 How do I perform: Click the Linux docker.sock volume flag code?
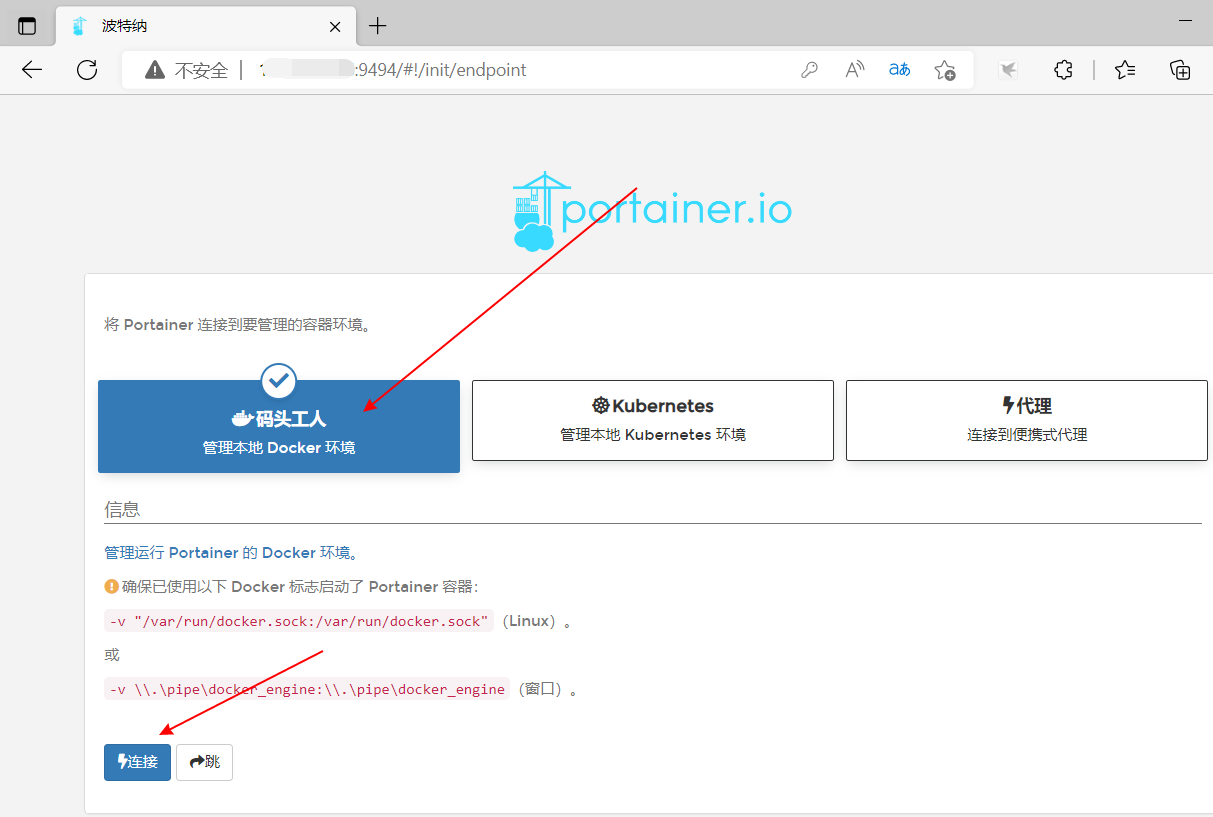[x=299, y=621]
